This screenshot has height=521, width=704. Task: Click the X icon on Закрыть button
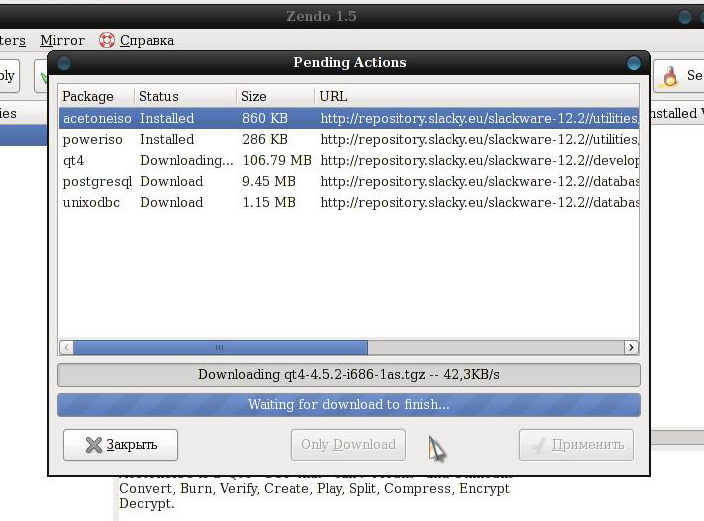coord(93,445)
